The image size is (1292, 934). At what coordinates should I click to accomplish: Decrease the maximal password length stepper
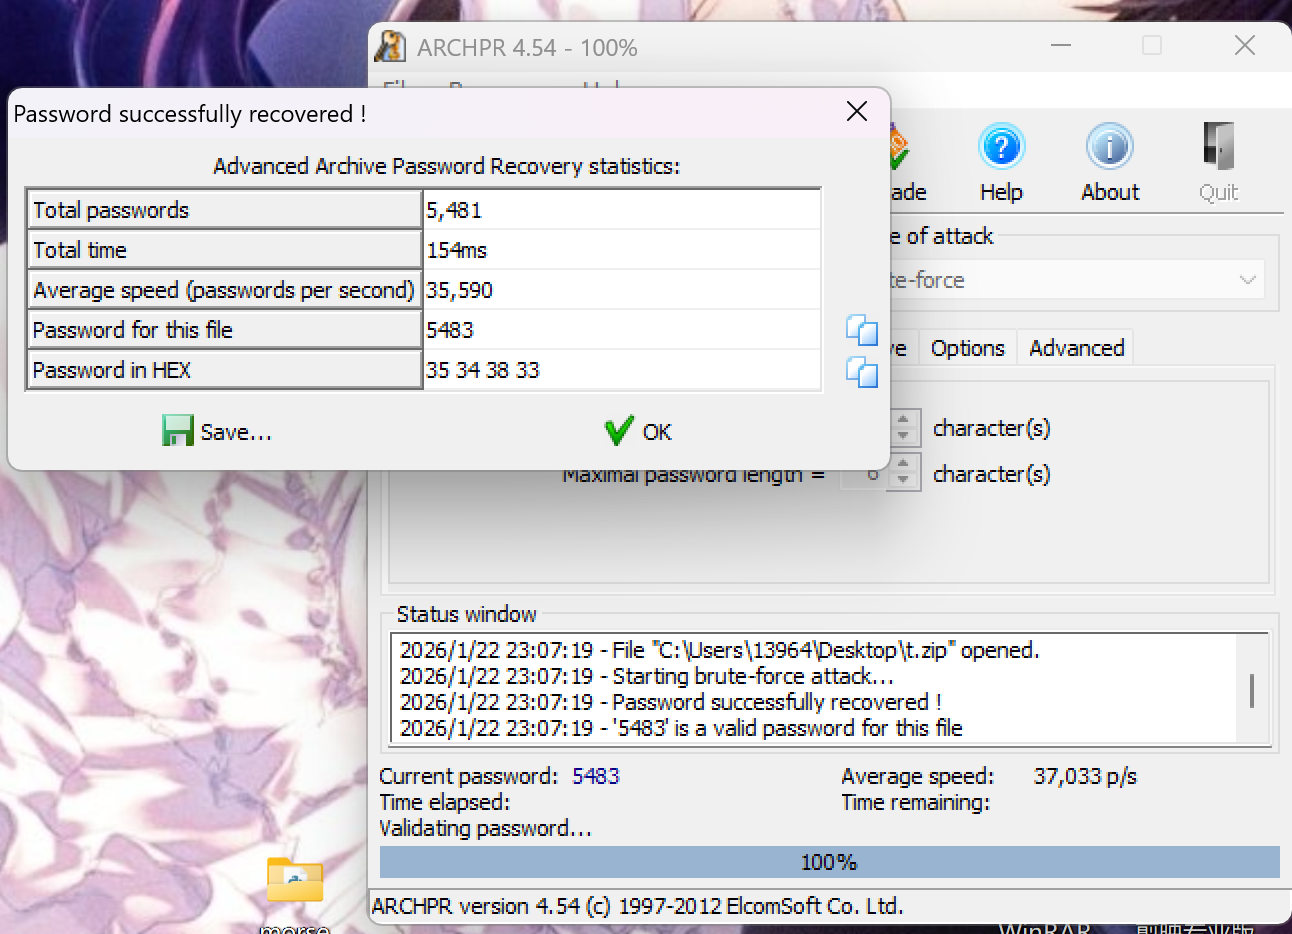pos(904,481)
